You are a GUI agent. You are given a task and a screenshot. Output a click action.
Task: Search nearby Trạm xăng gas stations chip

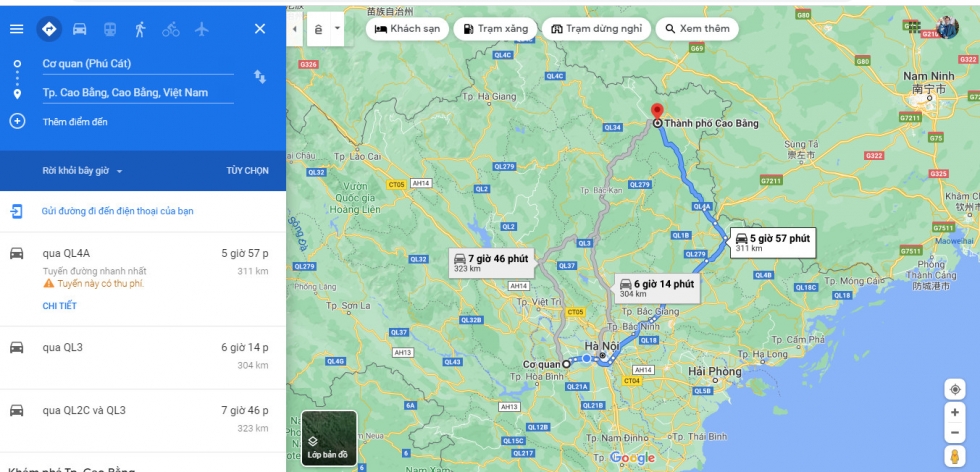pyautogui.click(x=495, y=29)
